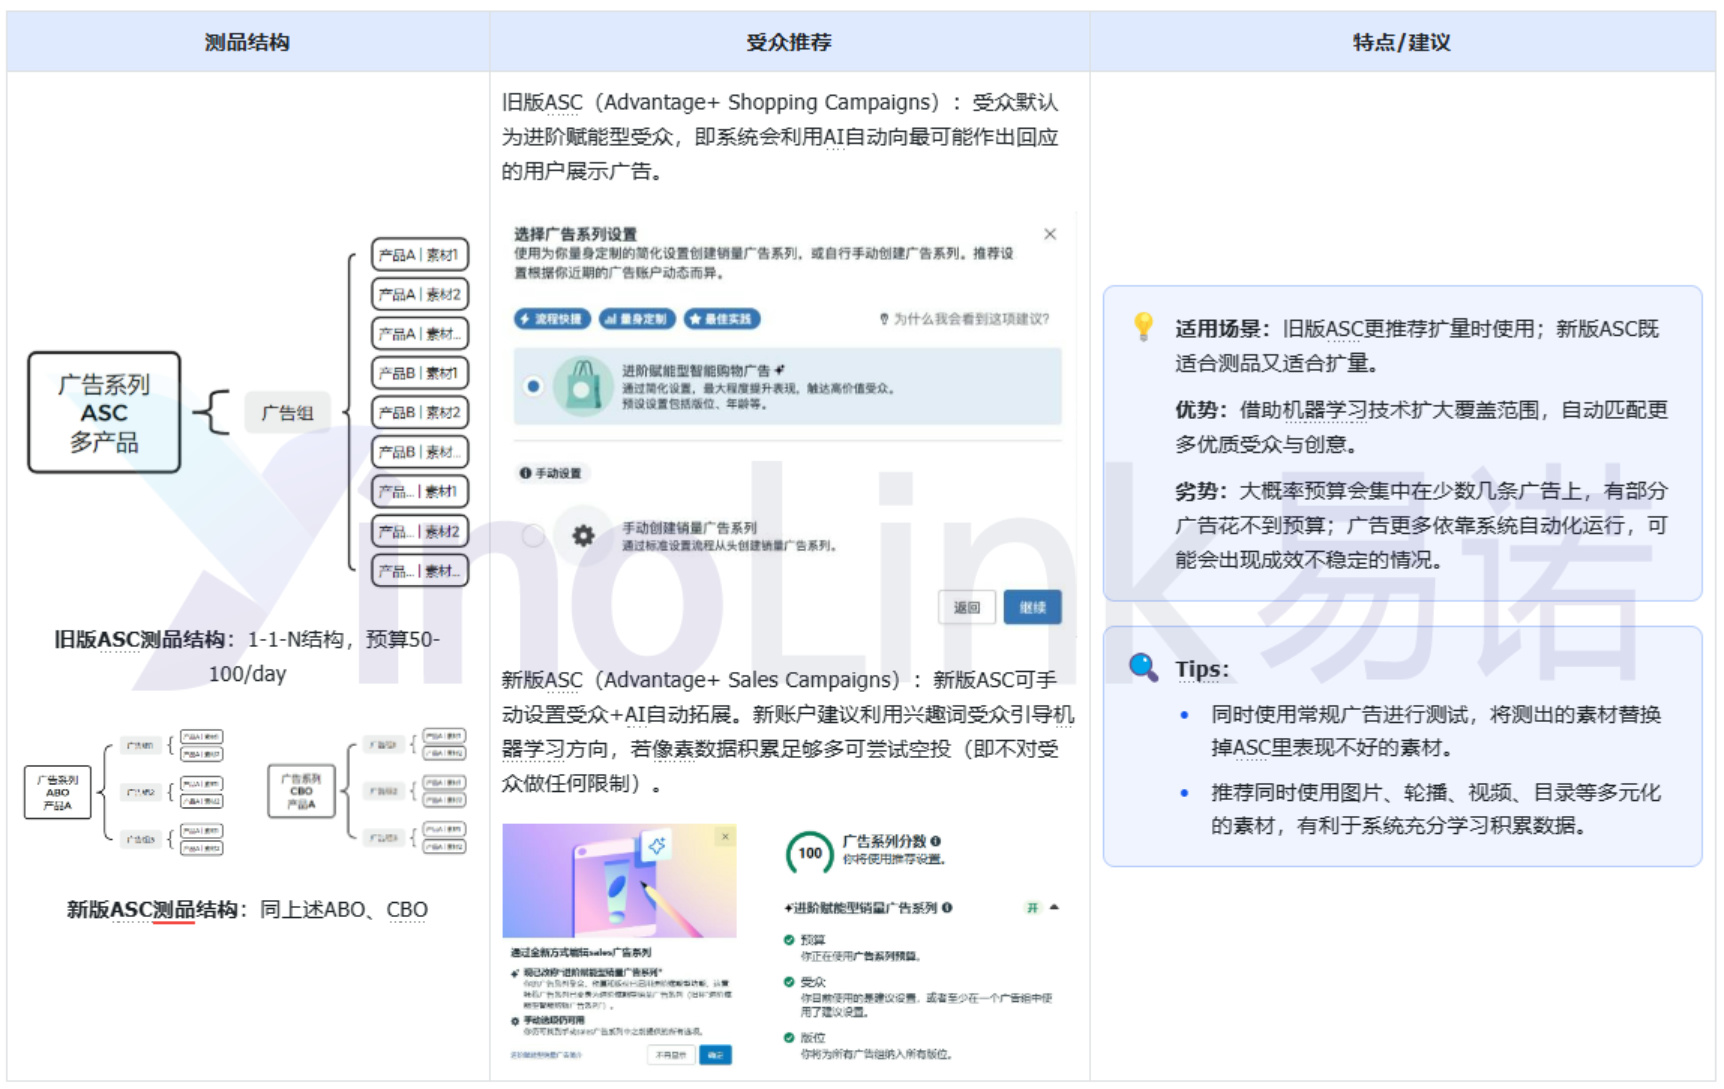Click the 产品A | 素材1 node

click(x=420, y=255)
